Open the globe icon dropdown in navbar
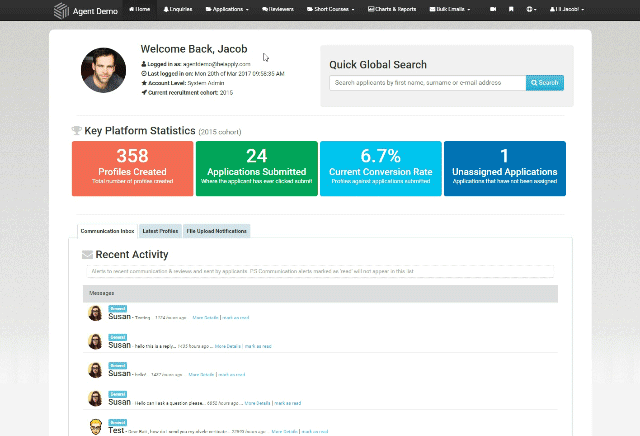 click(532, 9)
